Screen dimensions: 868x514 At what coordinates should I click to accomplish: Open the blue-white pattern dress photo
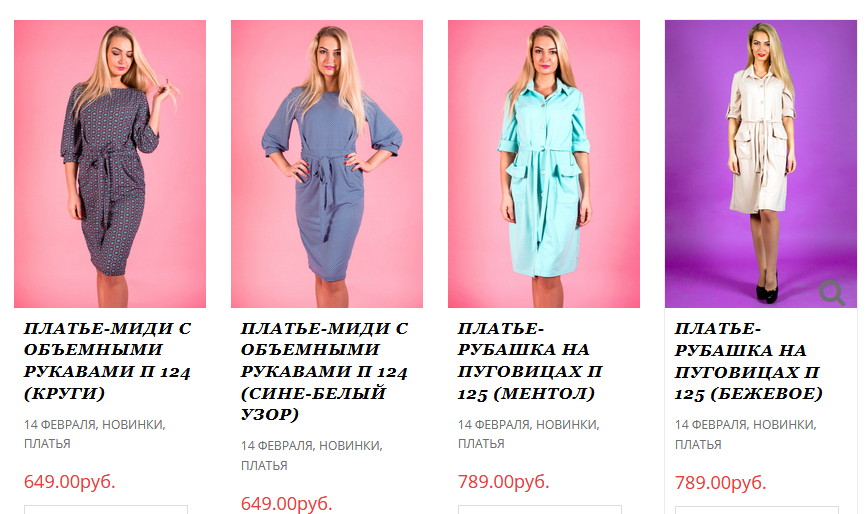[327, 164]
